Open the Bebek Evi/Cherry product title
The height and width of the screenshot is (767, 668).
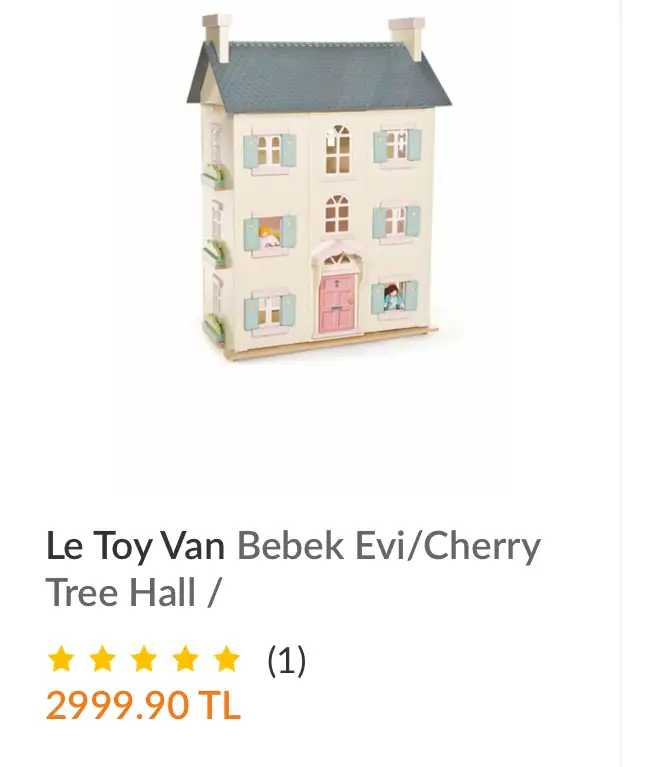[389, 545]
